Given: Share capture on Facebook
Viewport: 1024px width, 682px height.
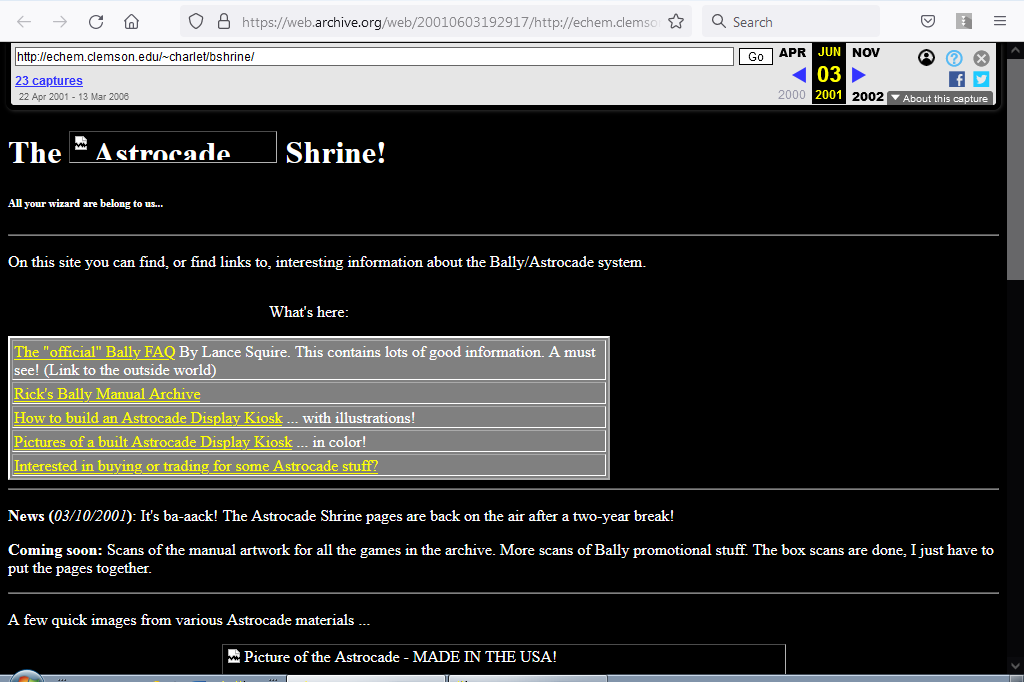Looking at the screenshot, I should click(x=957, y=80).
